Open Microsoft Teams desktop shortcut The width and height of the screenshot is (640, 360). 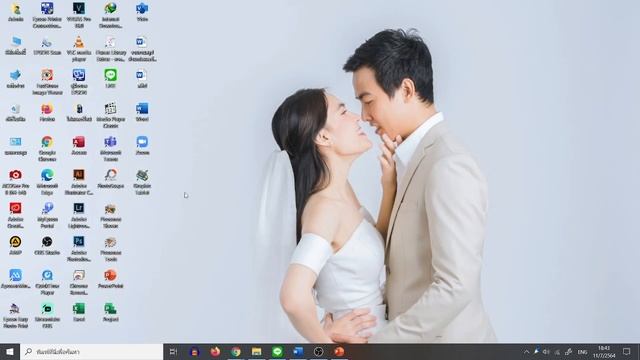110,149
